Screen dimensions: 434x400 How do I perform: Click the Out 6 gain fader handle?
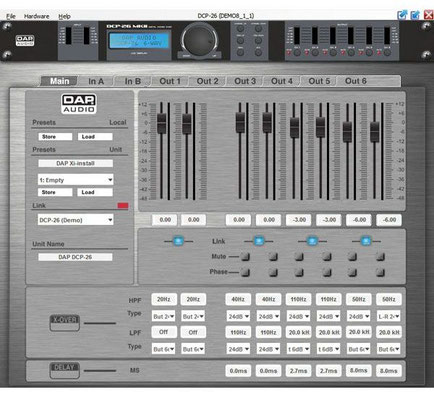tap(375, 132)
